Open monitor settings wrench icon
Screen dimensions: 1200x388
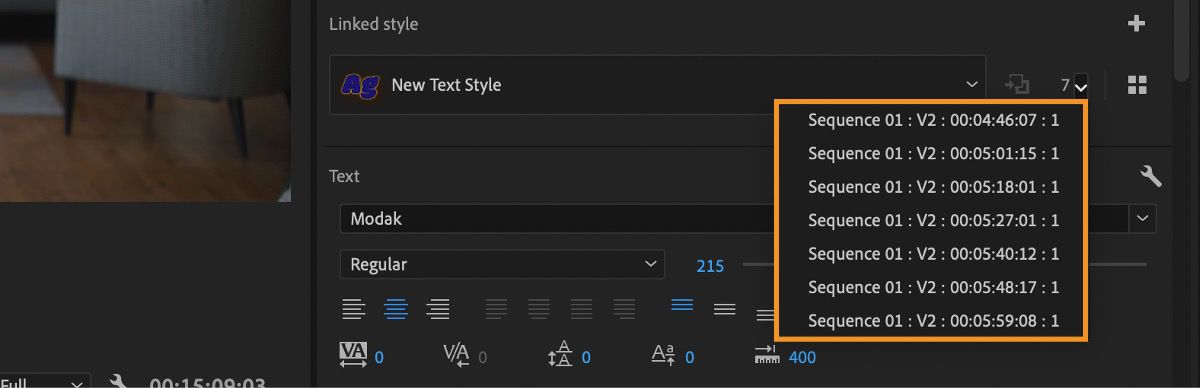pos(118,383)
